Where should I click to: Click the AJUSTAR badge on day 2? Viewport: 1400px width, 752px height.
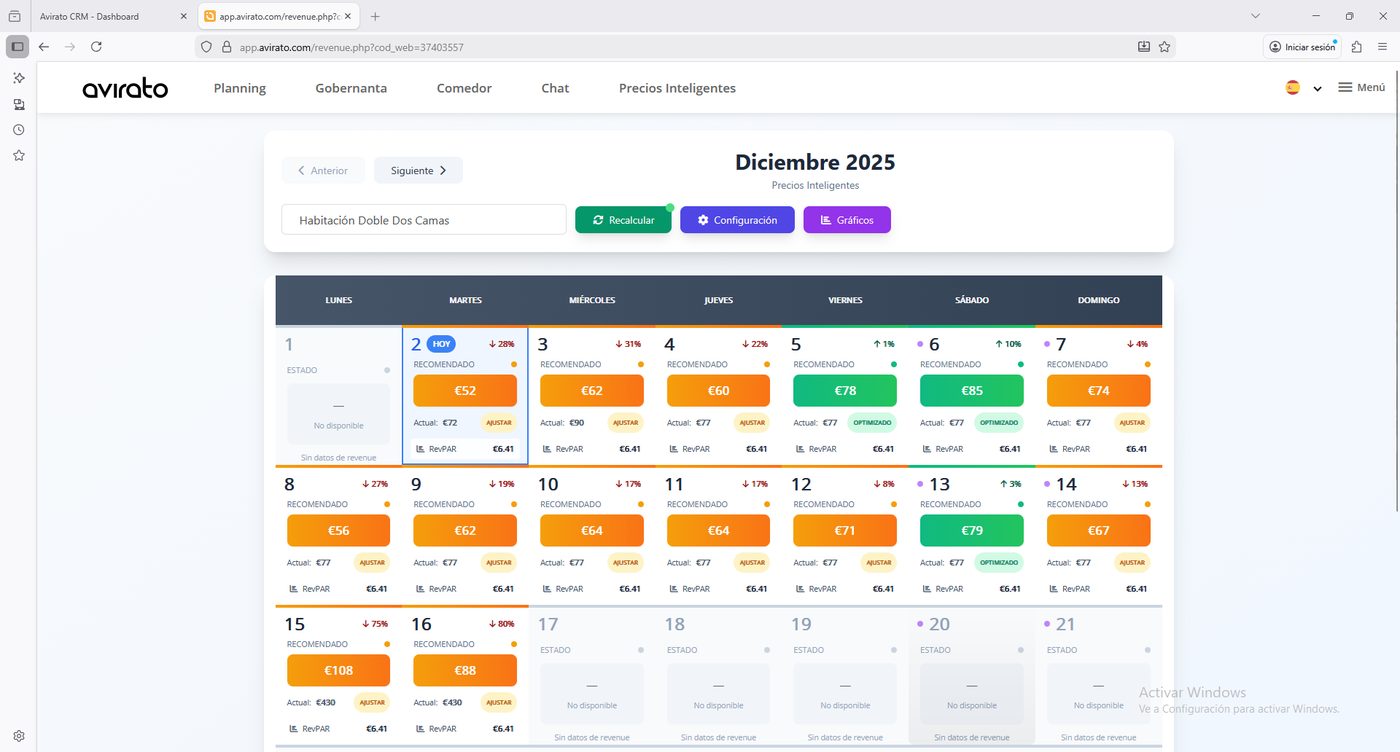tap(499, 423)
